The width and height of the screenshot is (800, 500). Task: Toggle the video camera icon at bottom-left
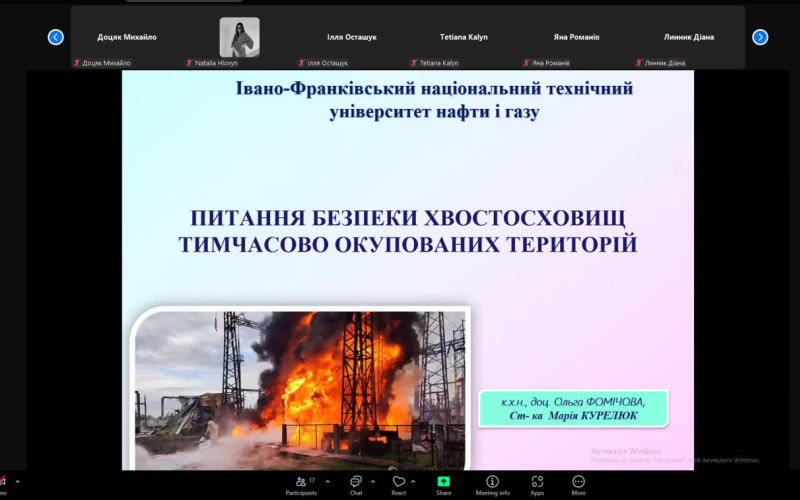3,482
